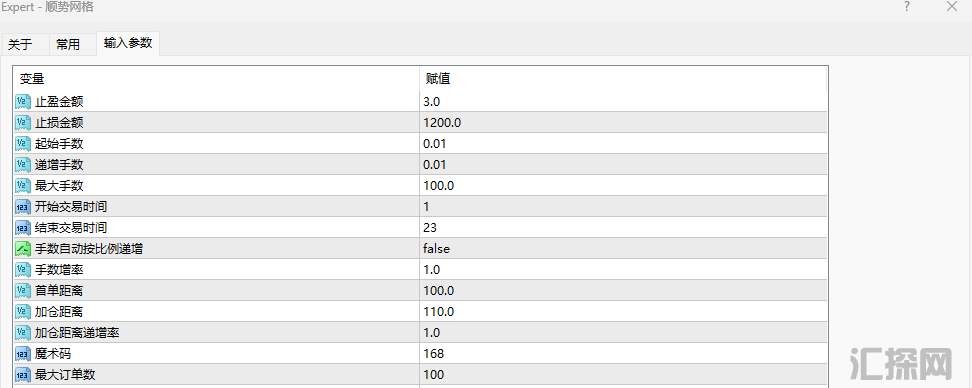Viewport: 972px width, 388px height.
Task: Click the double-type icon beside 止盈金额
Action: pos(23,102)
